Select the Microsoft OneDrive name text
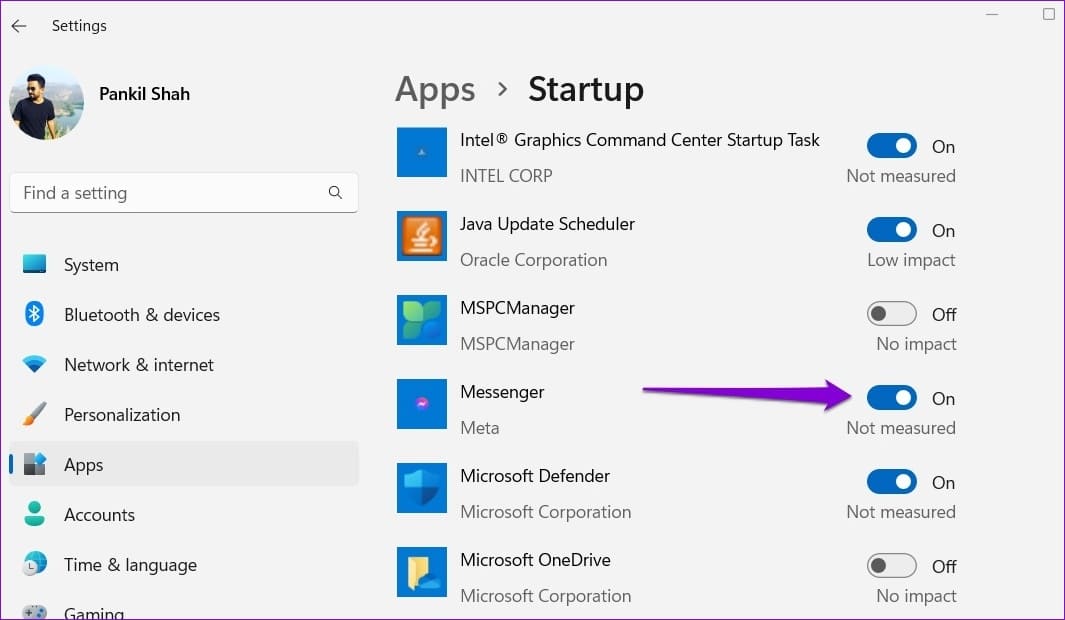 (535, 560)
